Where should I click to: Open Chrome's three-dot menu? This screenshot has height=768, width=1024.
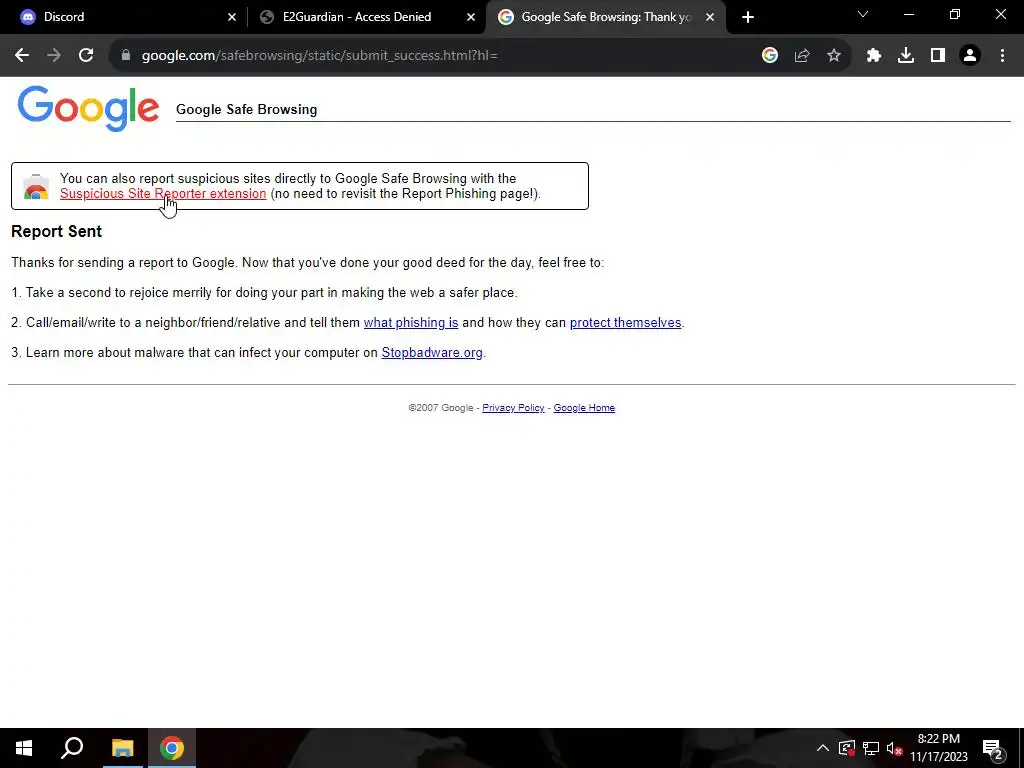1002,56
